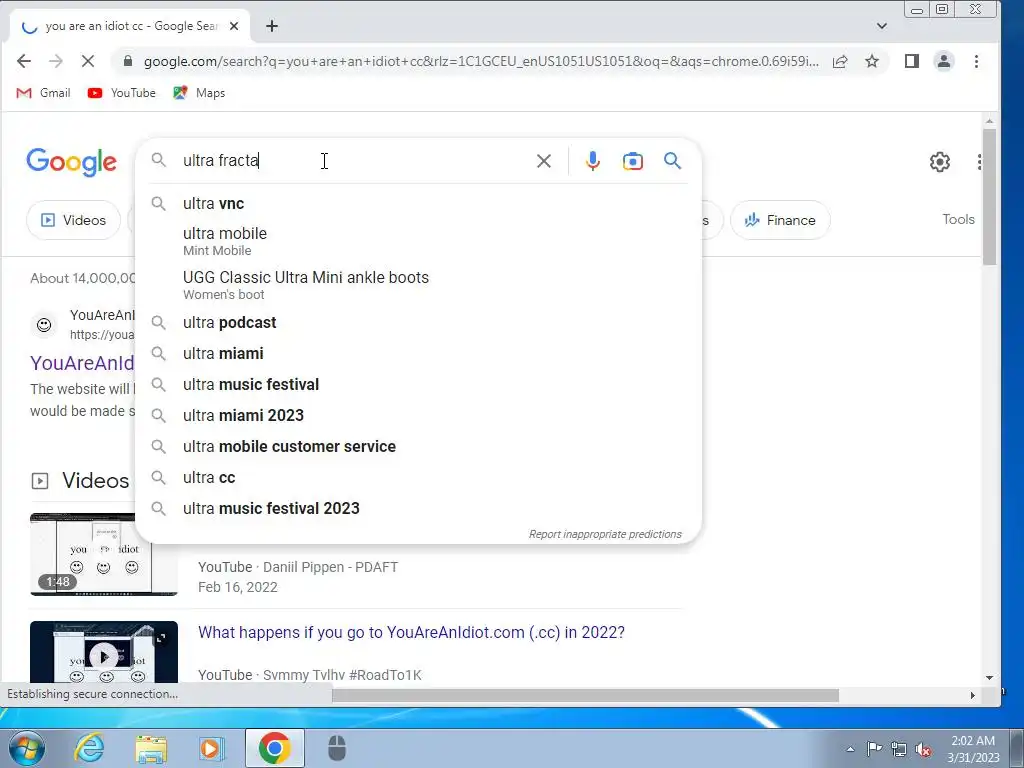Close the 'you are an idiot cc' tab
Image resolution: width=1024 pixels, height=768 pixels.
click(234, 26)
